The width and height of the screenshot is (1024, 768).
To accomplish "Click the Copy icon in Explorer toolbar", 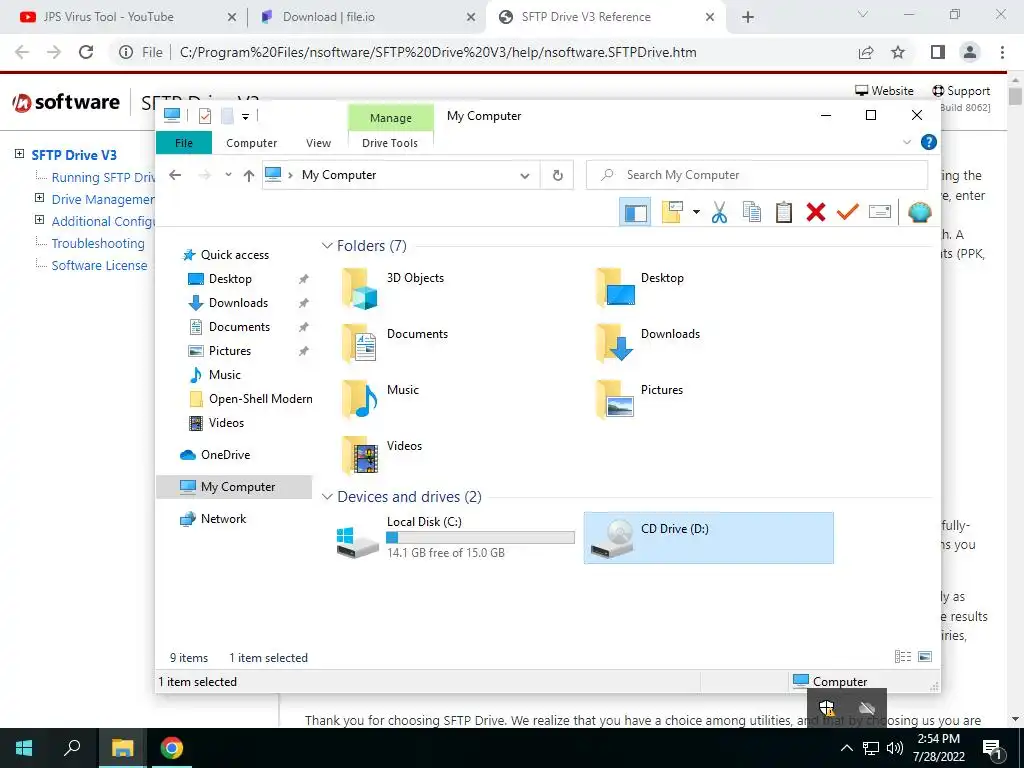I will [x=752, y=212].
